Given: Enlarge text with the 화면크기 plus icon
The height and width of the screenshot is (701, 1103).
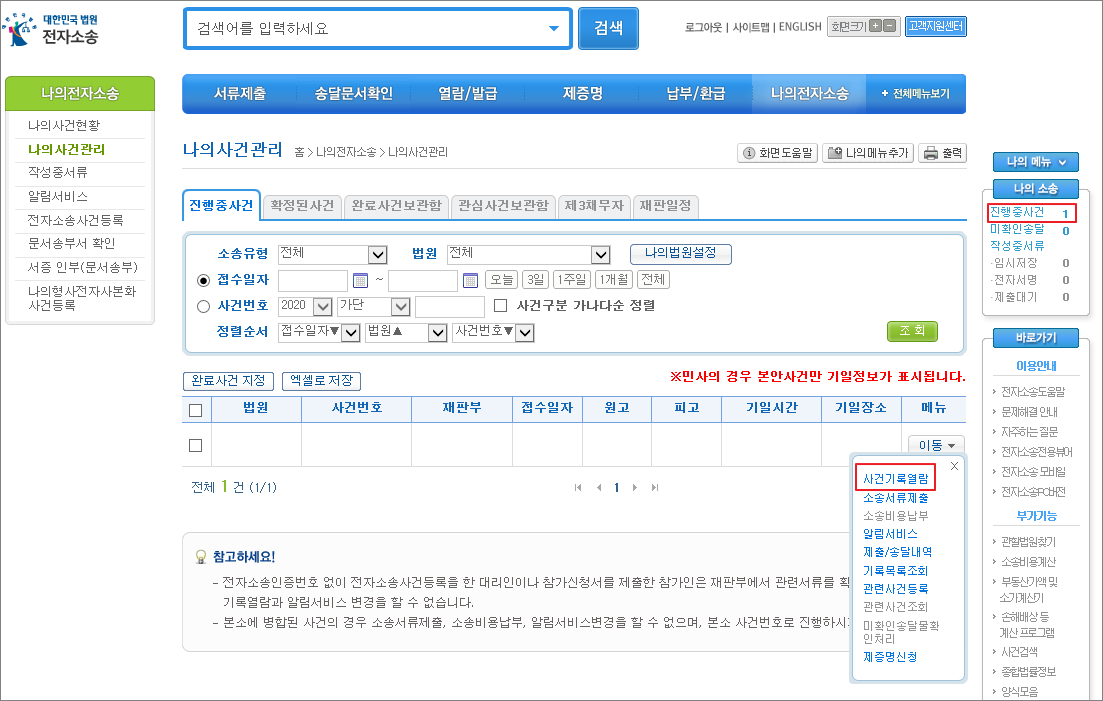Looking at the screenshot, I should 875,27.
